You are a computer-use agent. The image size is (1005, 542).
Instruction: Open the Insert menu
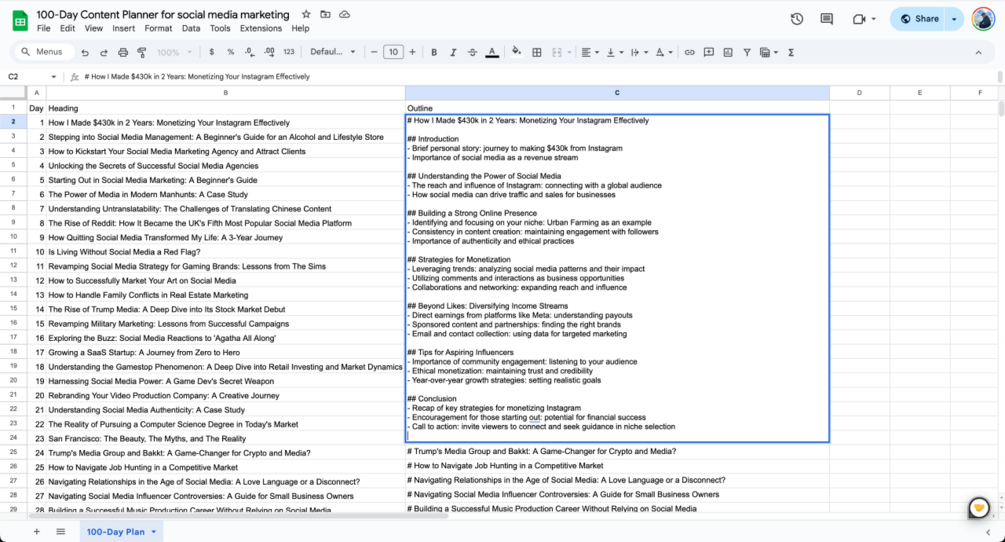[124, 28]
